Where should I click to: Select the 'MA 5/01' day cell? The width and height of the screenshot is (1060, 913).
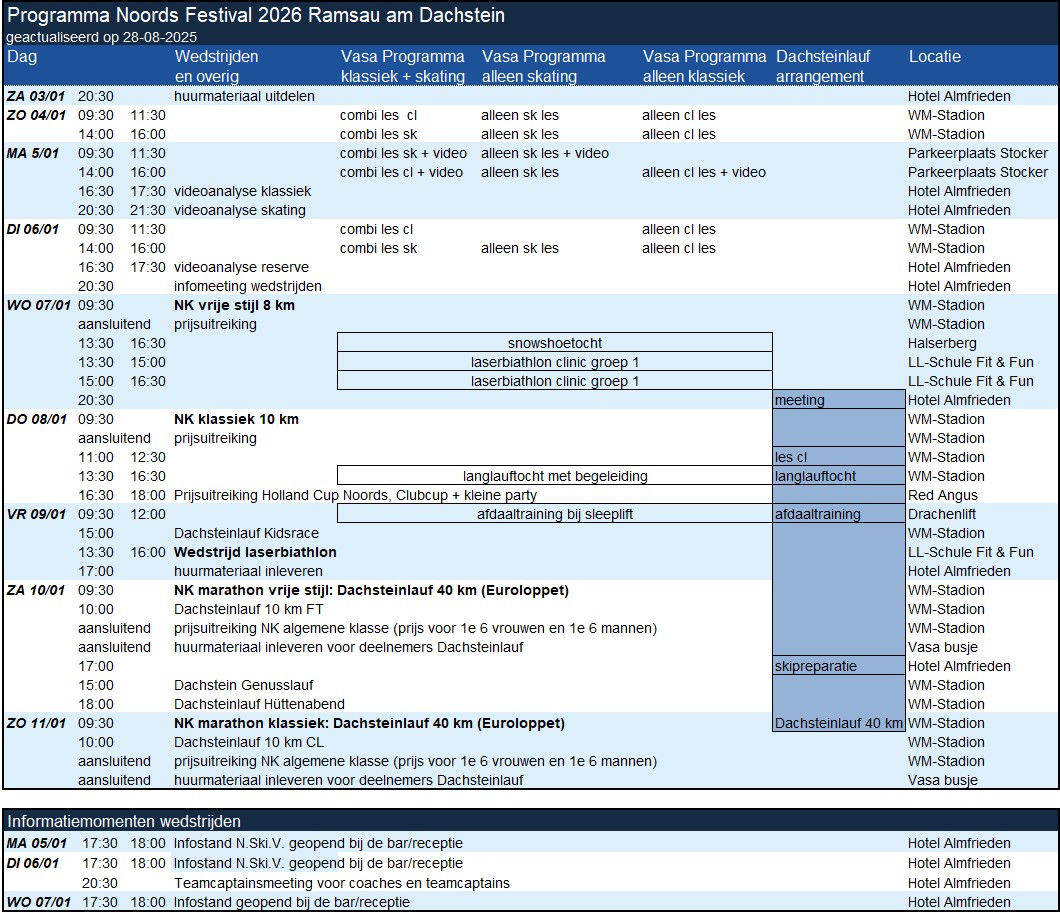pos(32,153)
